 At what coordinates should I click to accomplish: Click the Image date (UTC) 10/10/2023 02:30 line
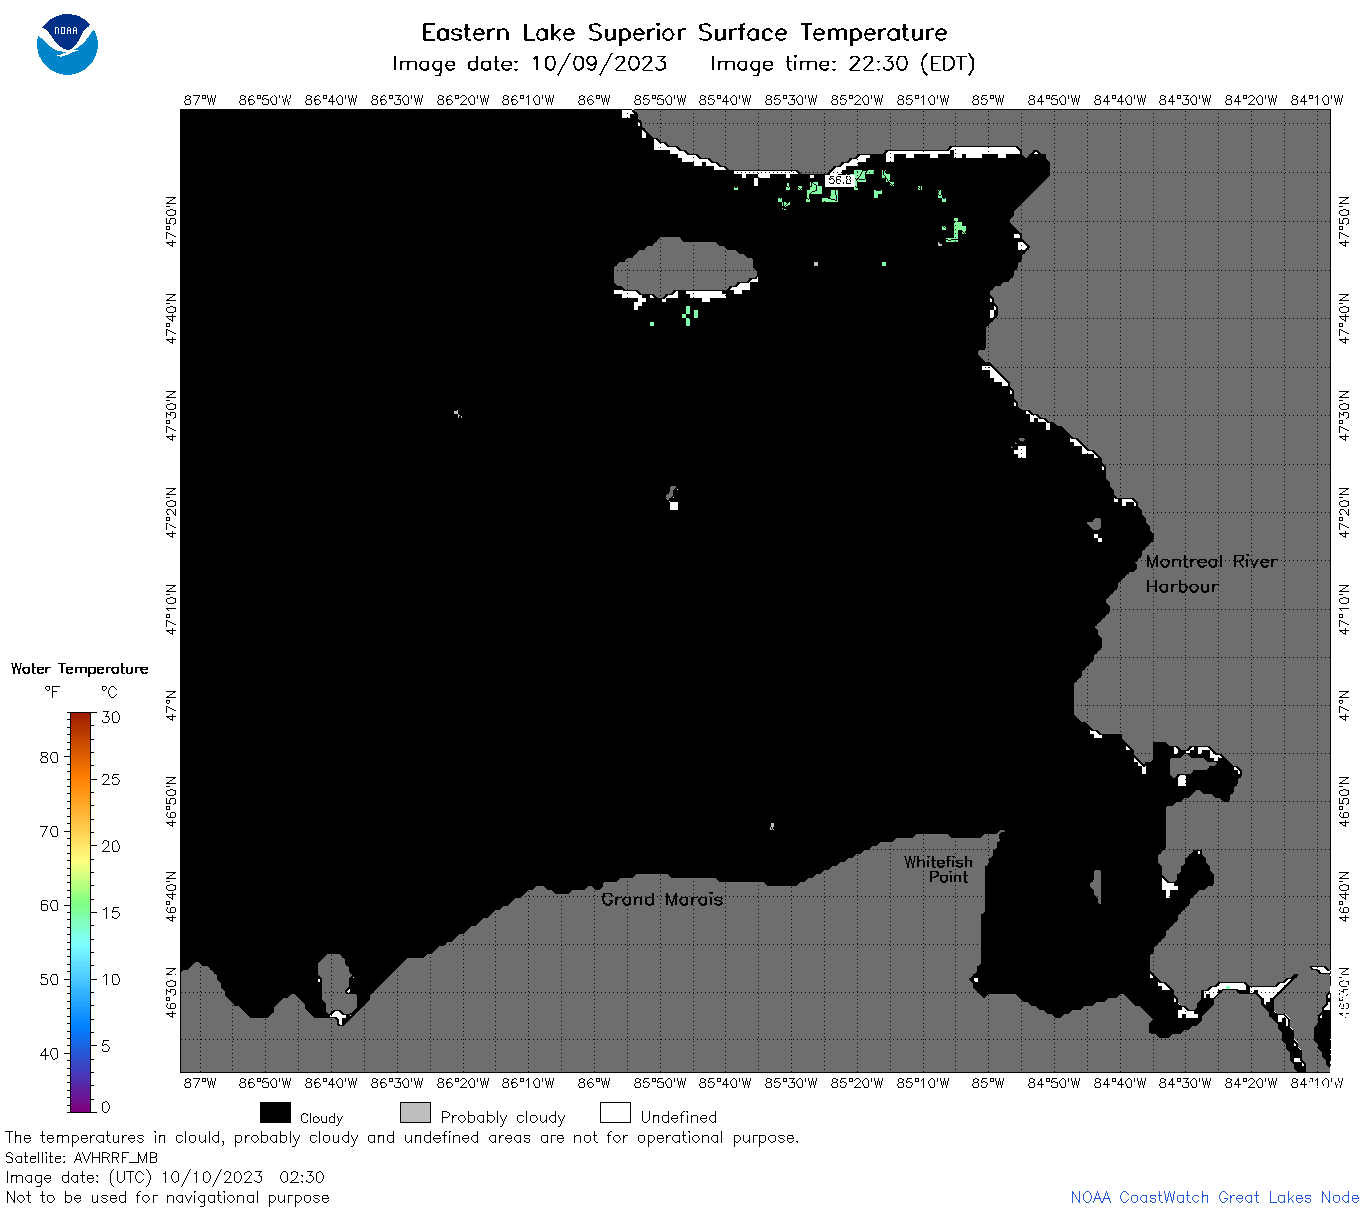click(x=165, y=1177)
